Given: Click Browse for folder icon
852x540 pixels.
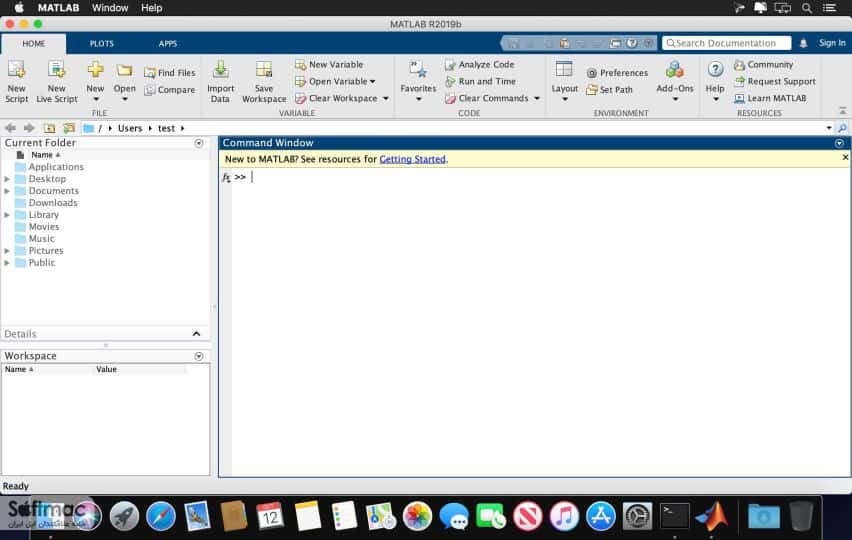Looking at the screenshot, I should point(69,128).
